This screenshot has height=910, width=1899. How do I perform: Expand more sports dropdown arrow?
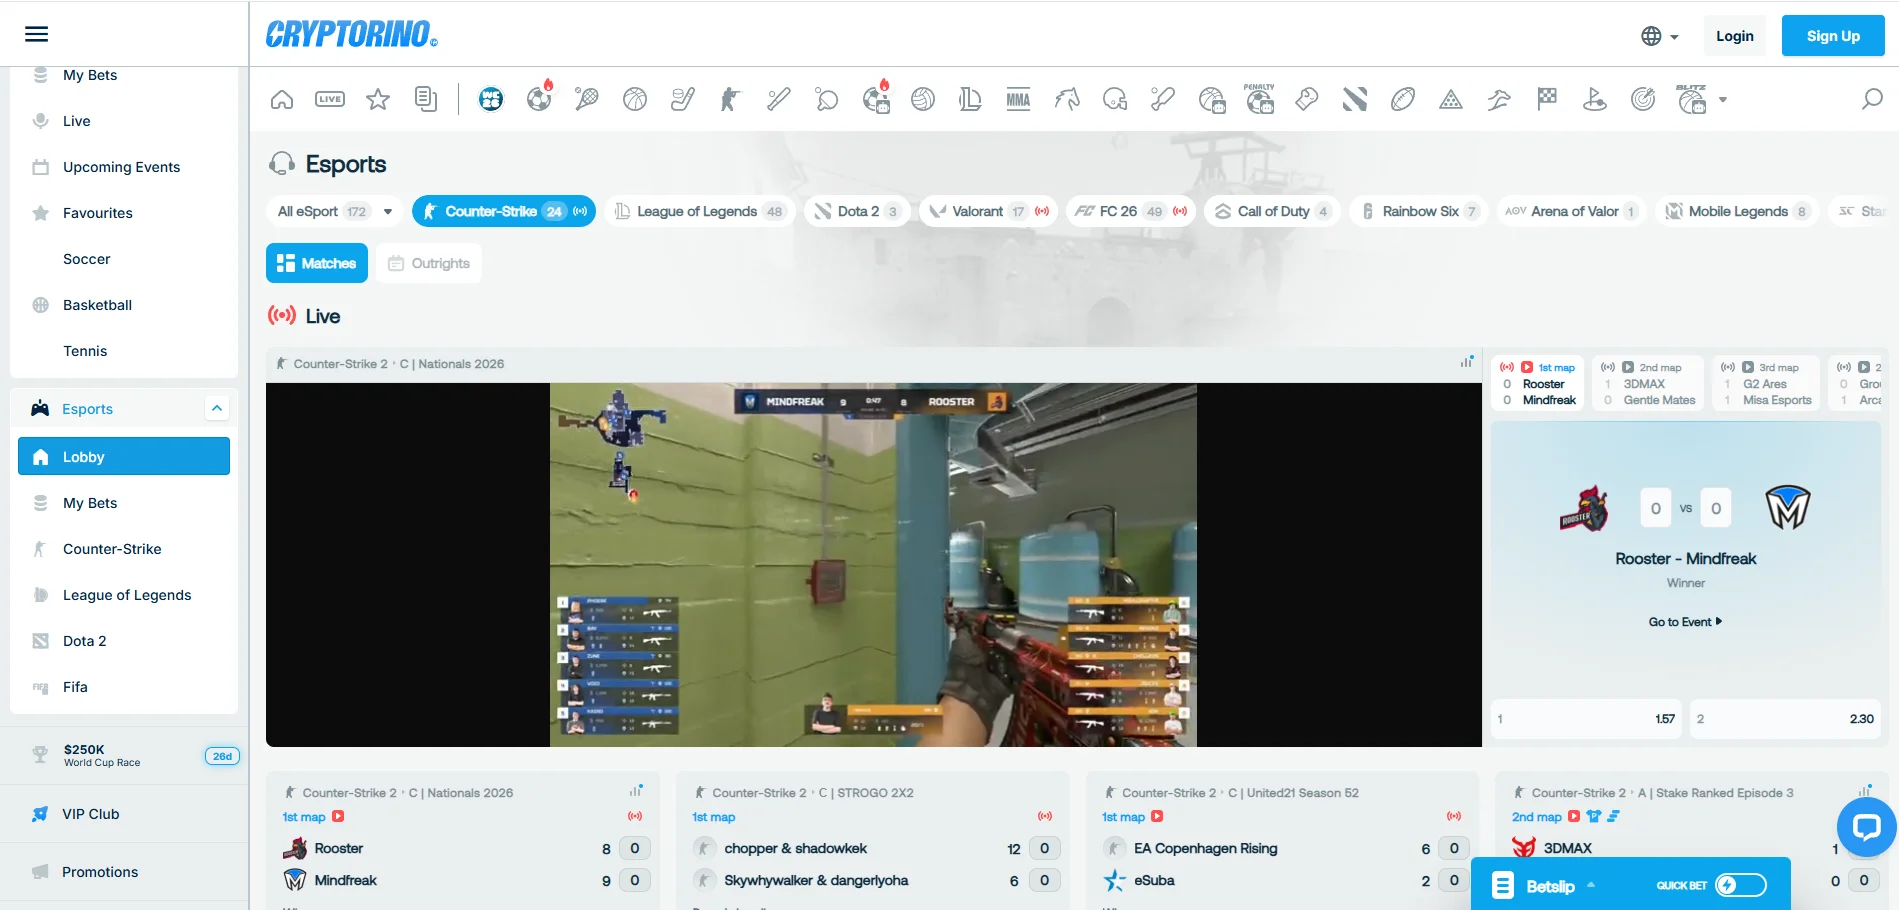pyautogui.click(x=1723, y=99)
